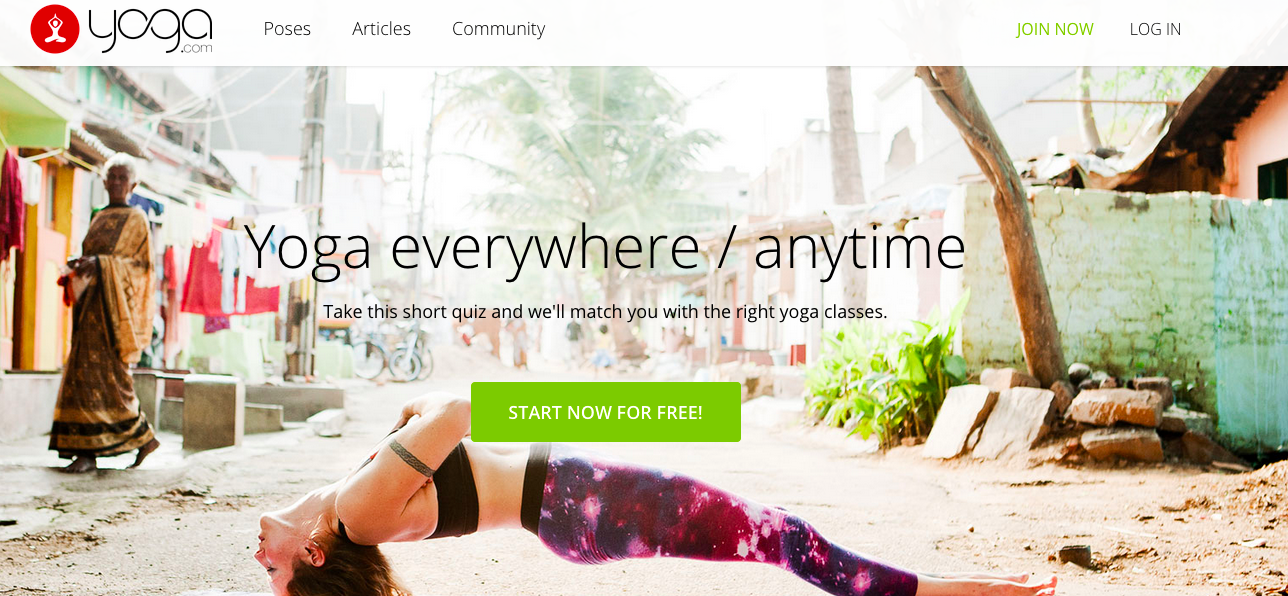Go to the Articles section

click(381, 29)
